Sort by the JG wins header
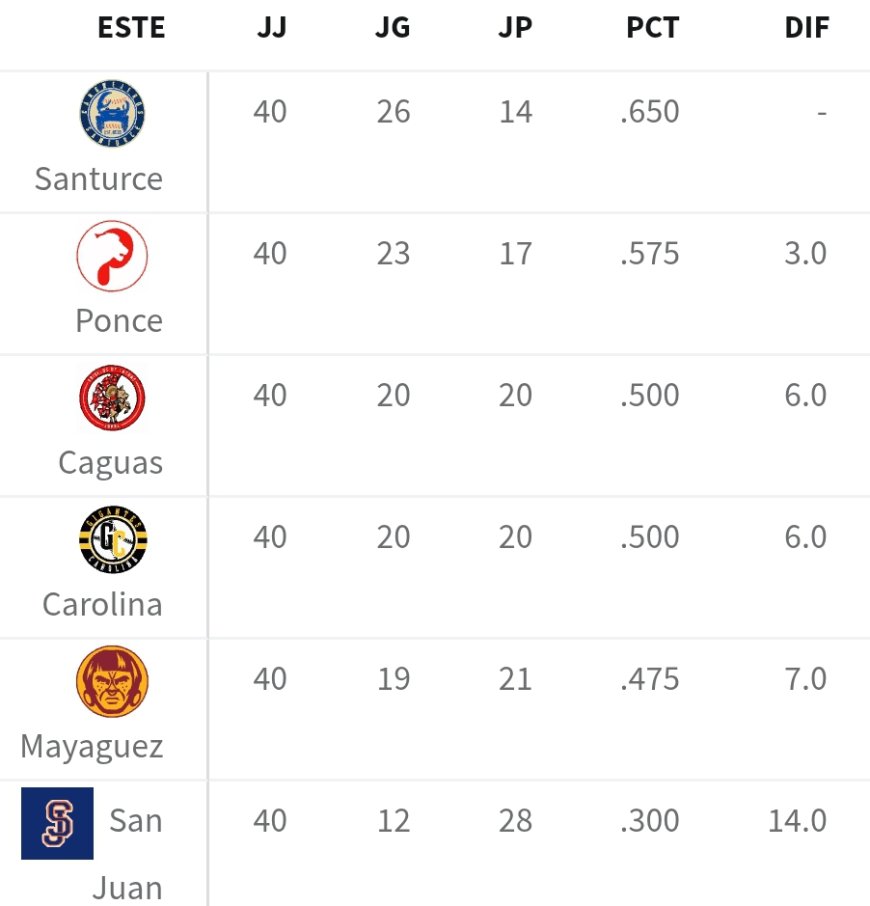 pos(393,28)
